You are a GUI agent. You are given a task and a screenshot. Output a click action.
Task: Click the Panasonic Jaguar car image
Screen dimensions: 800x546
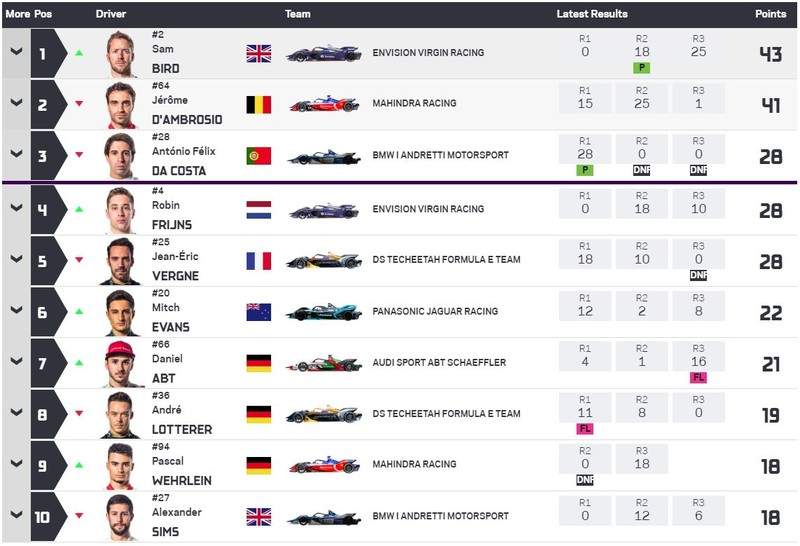coord(323,313)
